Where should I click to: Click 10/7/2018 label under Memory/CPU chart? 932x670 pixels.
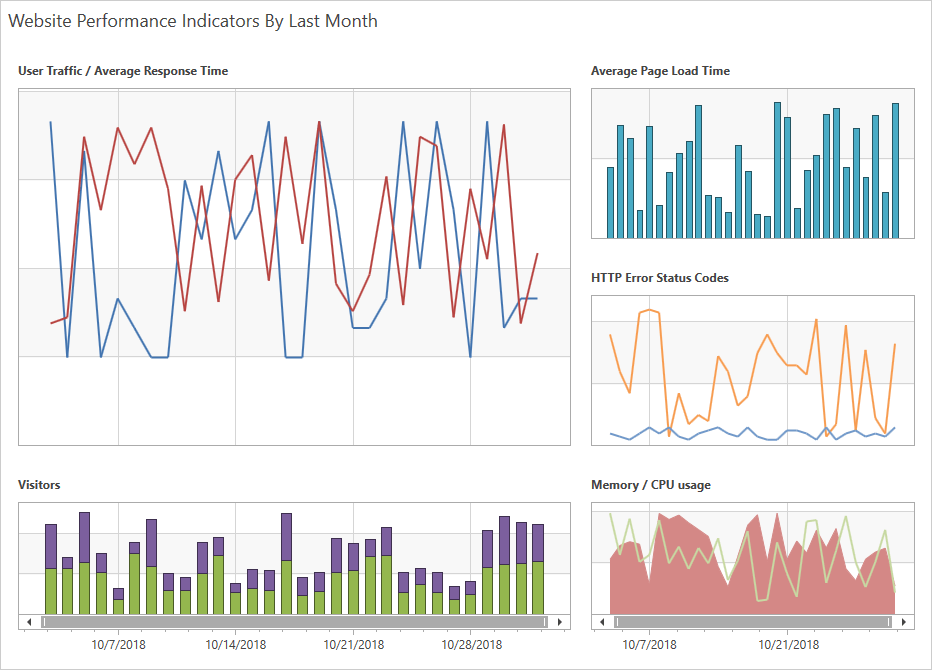click(649, 644)
